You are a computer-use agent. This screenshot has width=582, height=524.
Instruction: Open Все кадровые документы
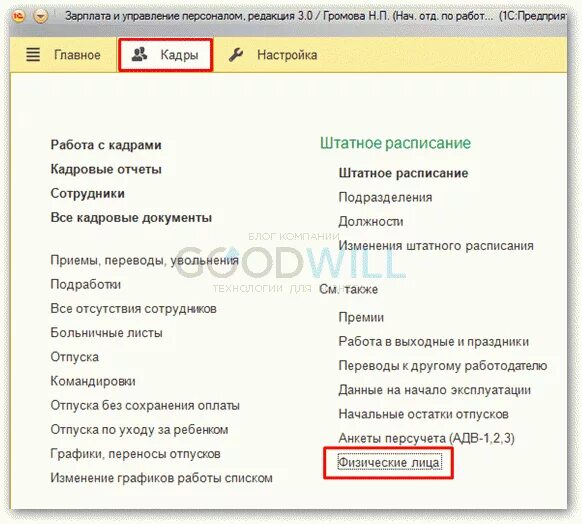131,217
